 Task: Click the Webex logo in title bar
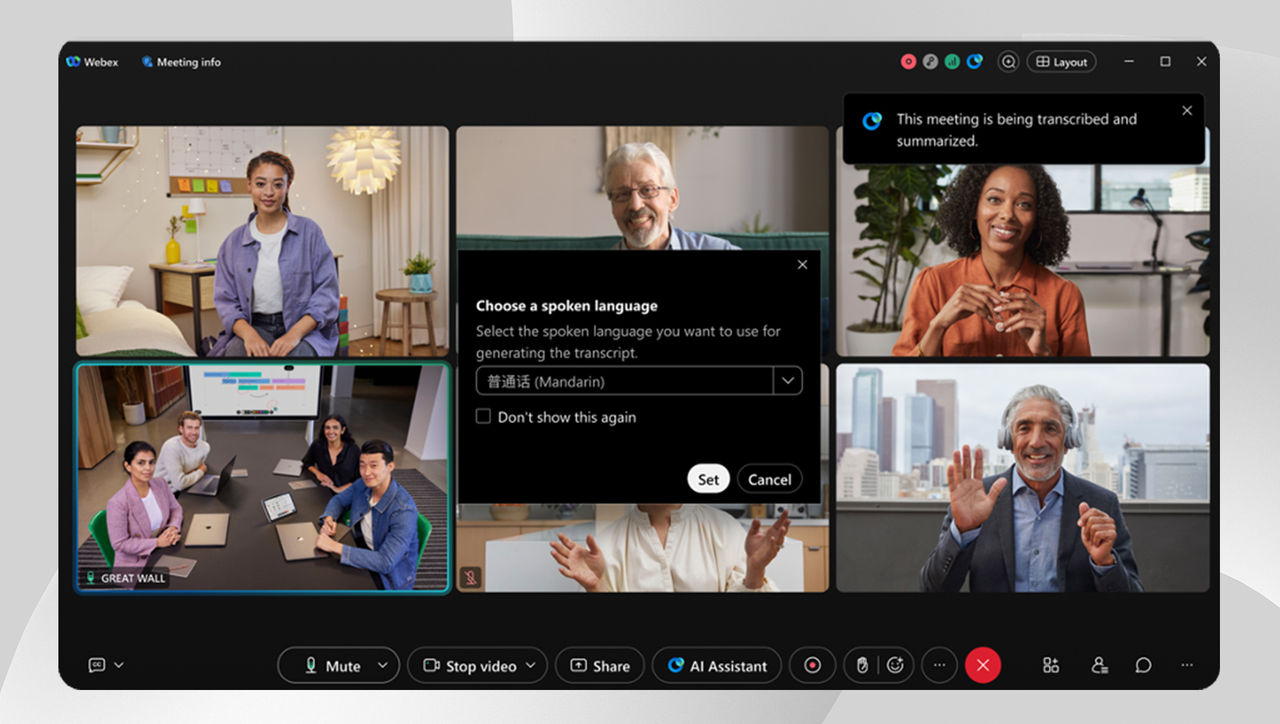click(73, 62)
